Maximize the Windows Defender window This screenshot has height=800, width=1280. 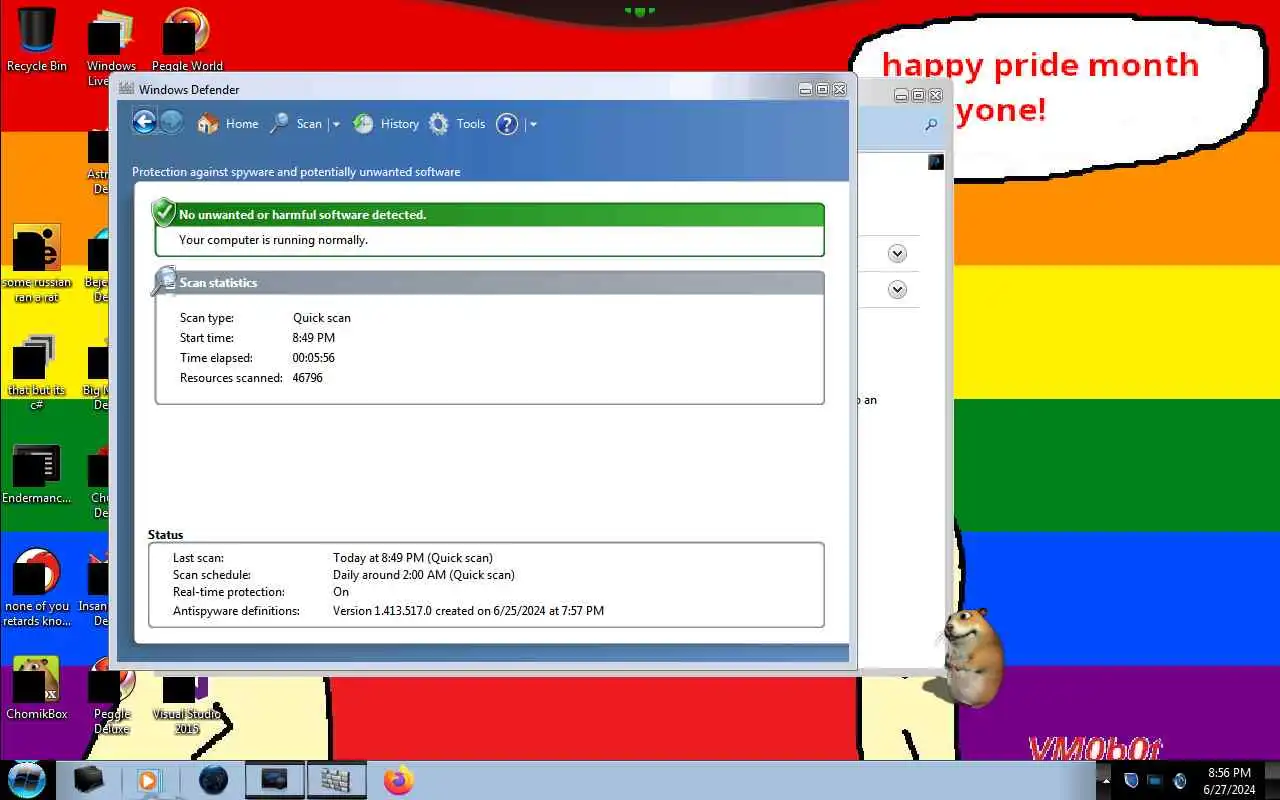(x=822, y=89)
